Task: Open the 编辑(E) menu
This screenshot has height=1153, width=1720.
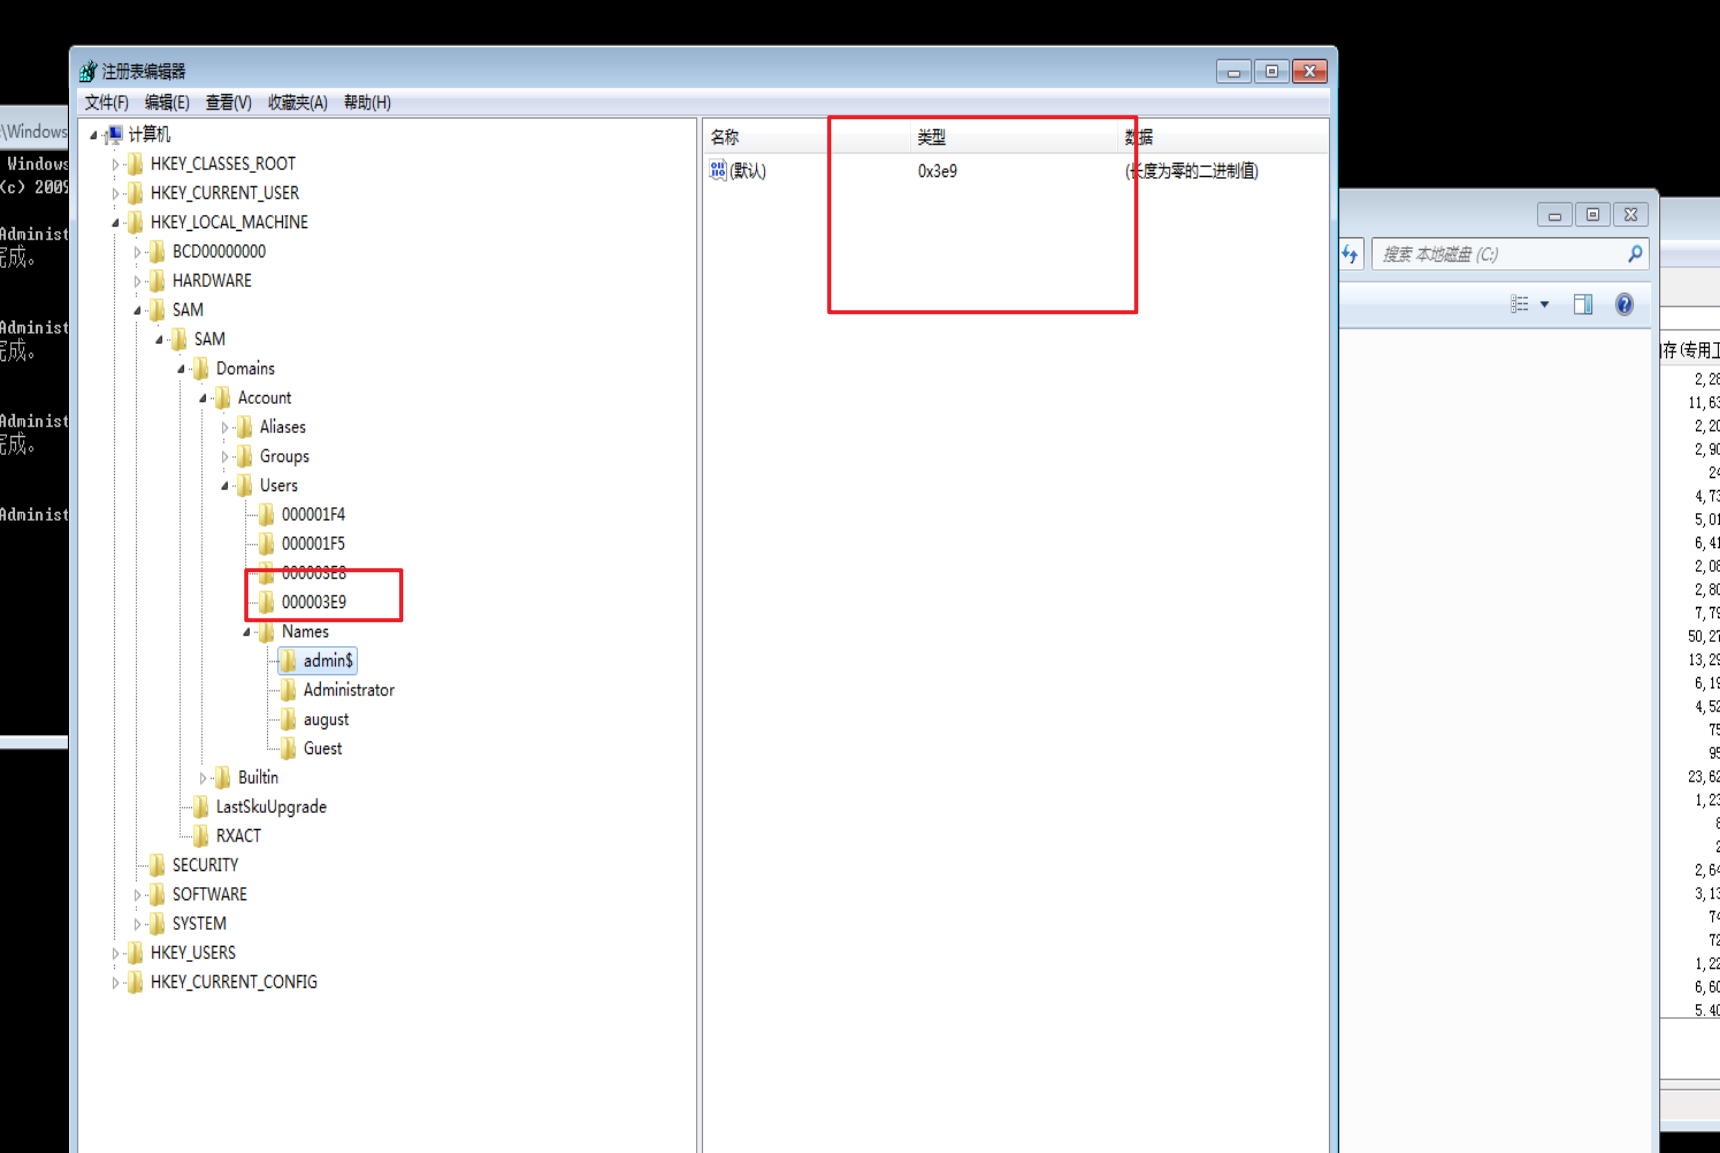Action: tap(166, 102)
